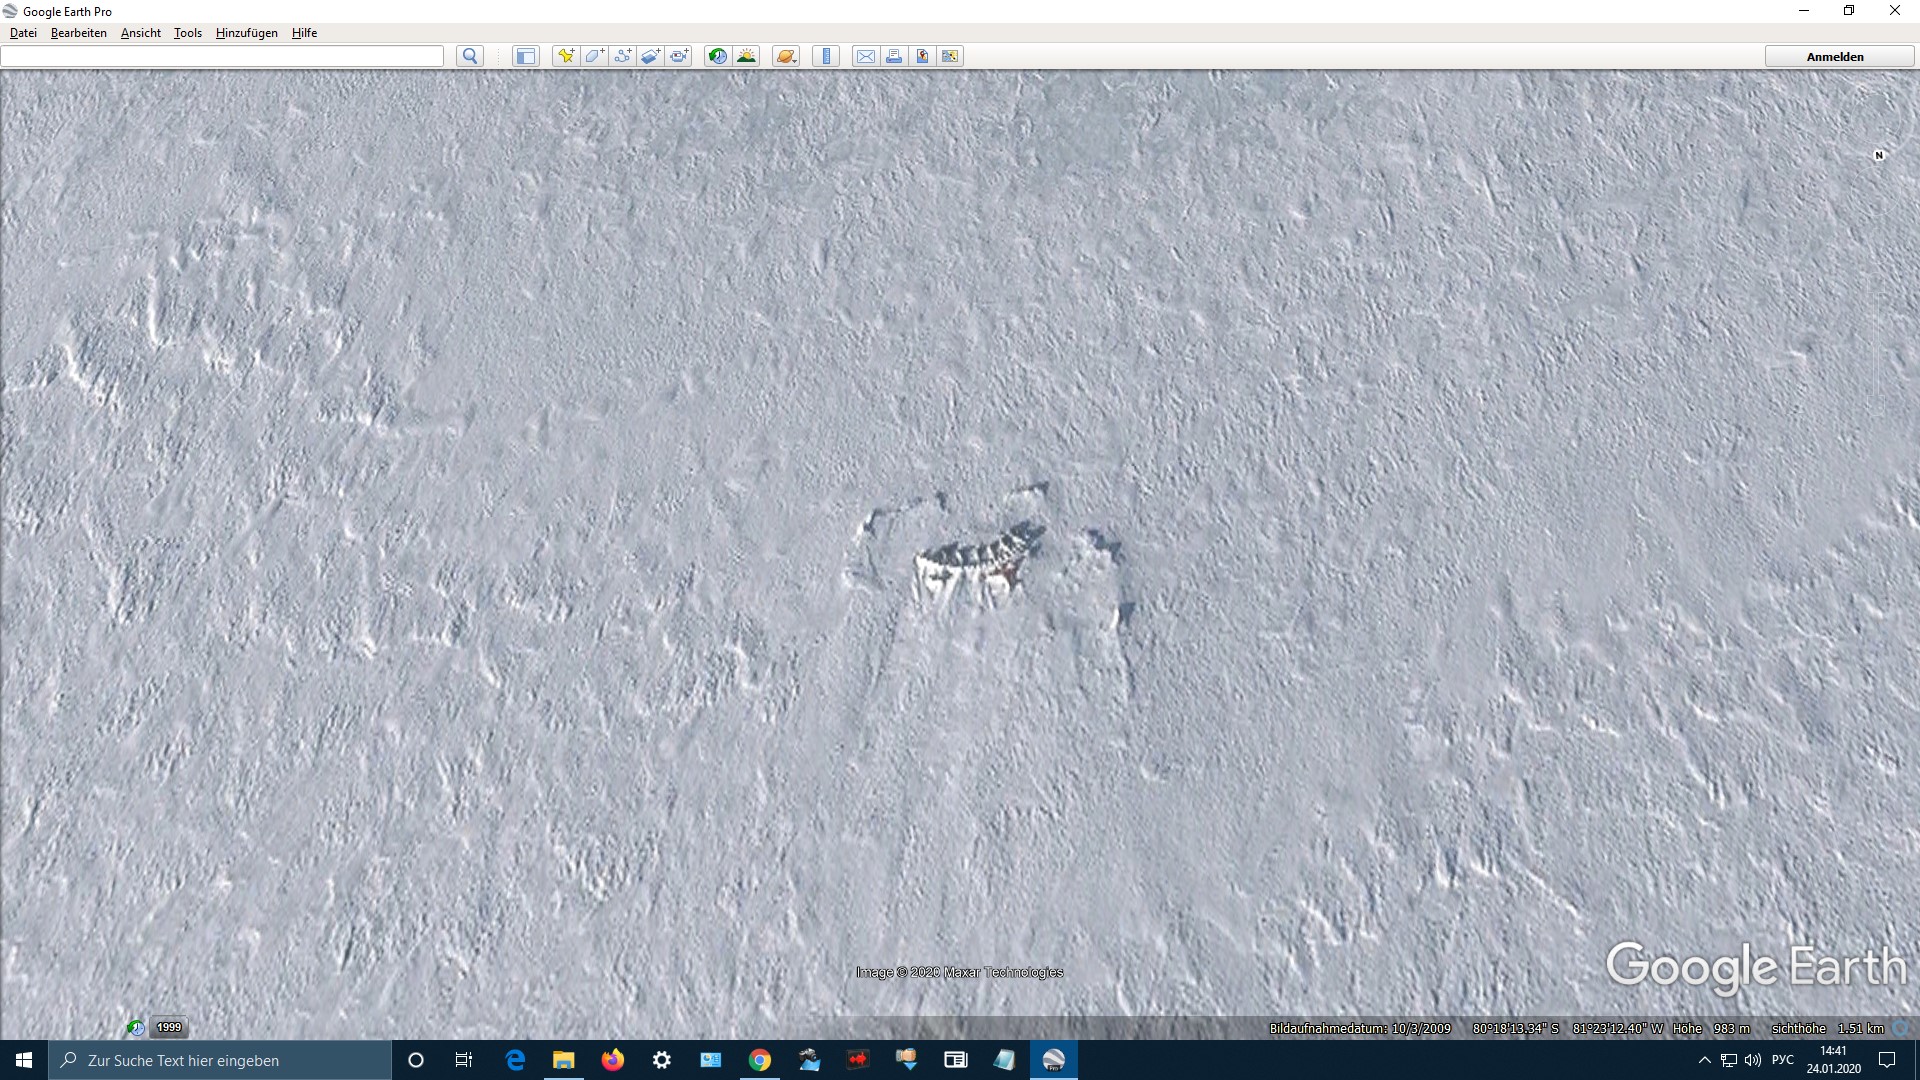Open the Hinzufügen menu
The image size is (1920, 1080).
tap(246, 33)
